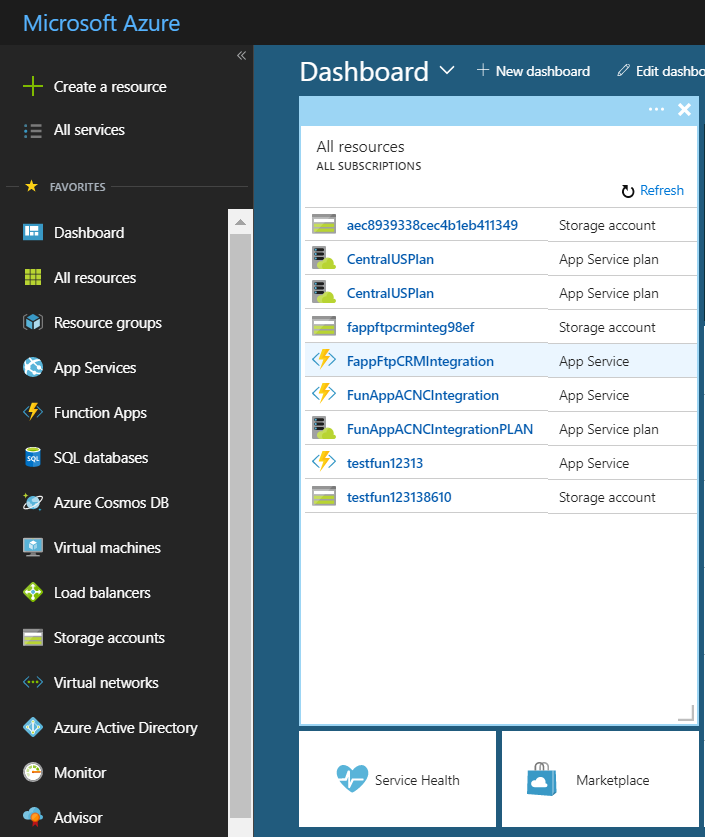Select Storage accounts in favorites
Viewport: 705px width, 837px height.
pos(109,637)
